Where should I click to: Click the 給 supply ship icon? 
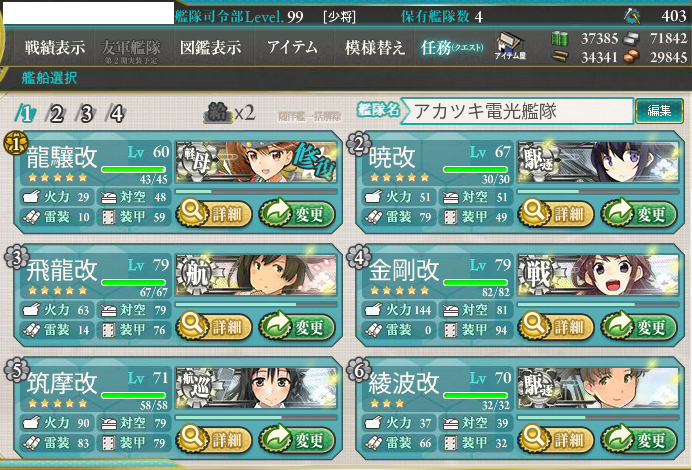pos(218,113)
